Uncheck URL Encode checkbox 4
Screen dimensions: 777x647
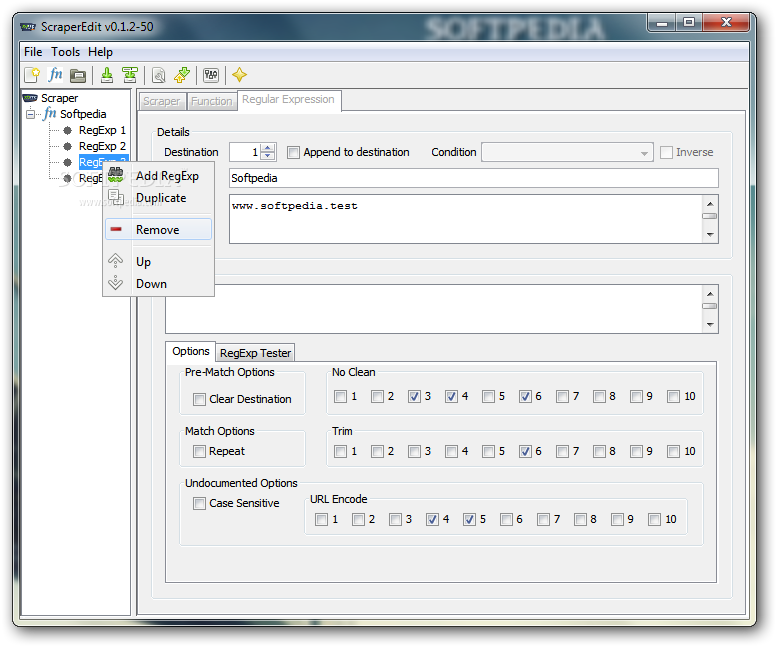(432, 519)
